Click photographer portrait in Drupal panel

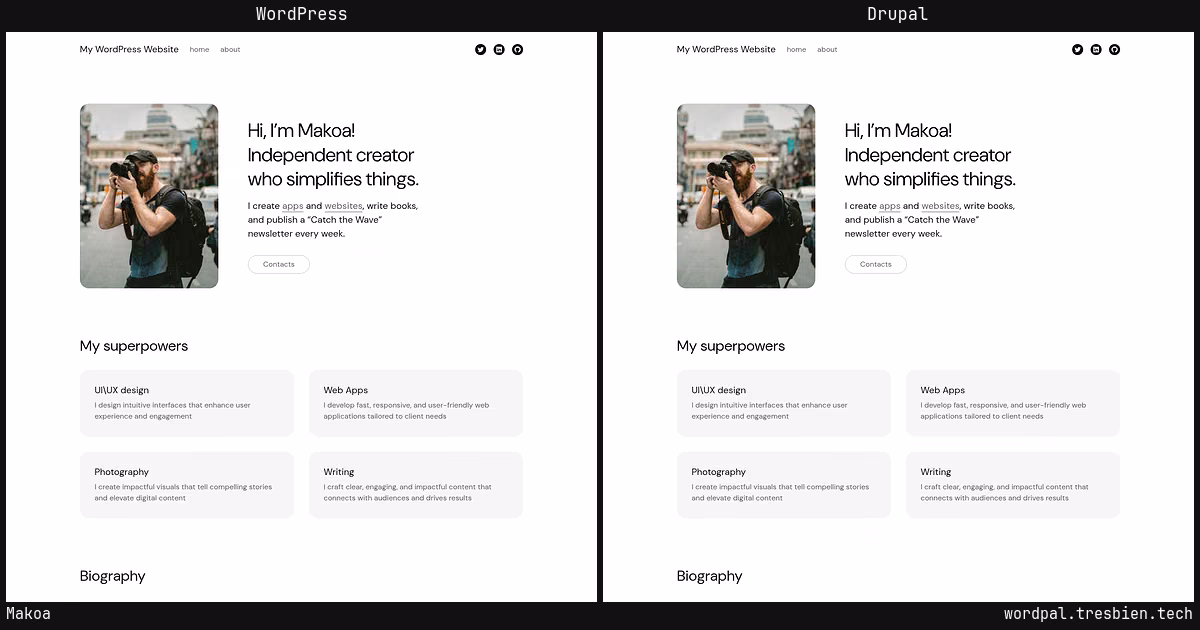(746, 196)
